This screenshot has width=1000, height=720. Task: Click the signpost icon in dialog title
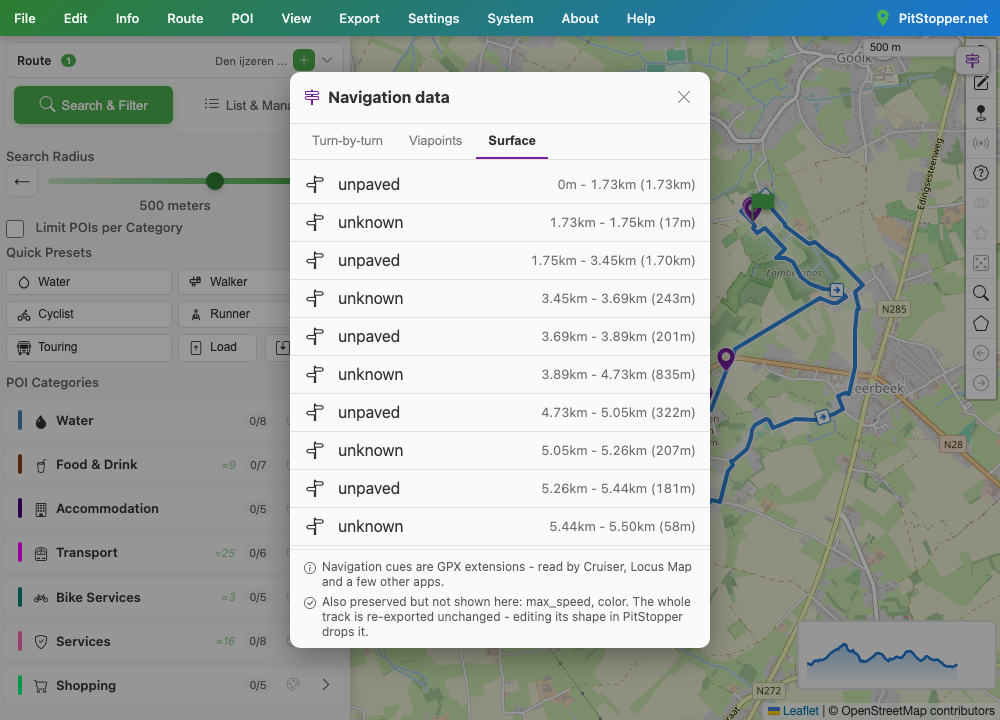tap(312, 97)
